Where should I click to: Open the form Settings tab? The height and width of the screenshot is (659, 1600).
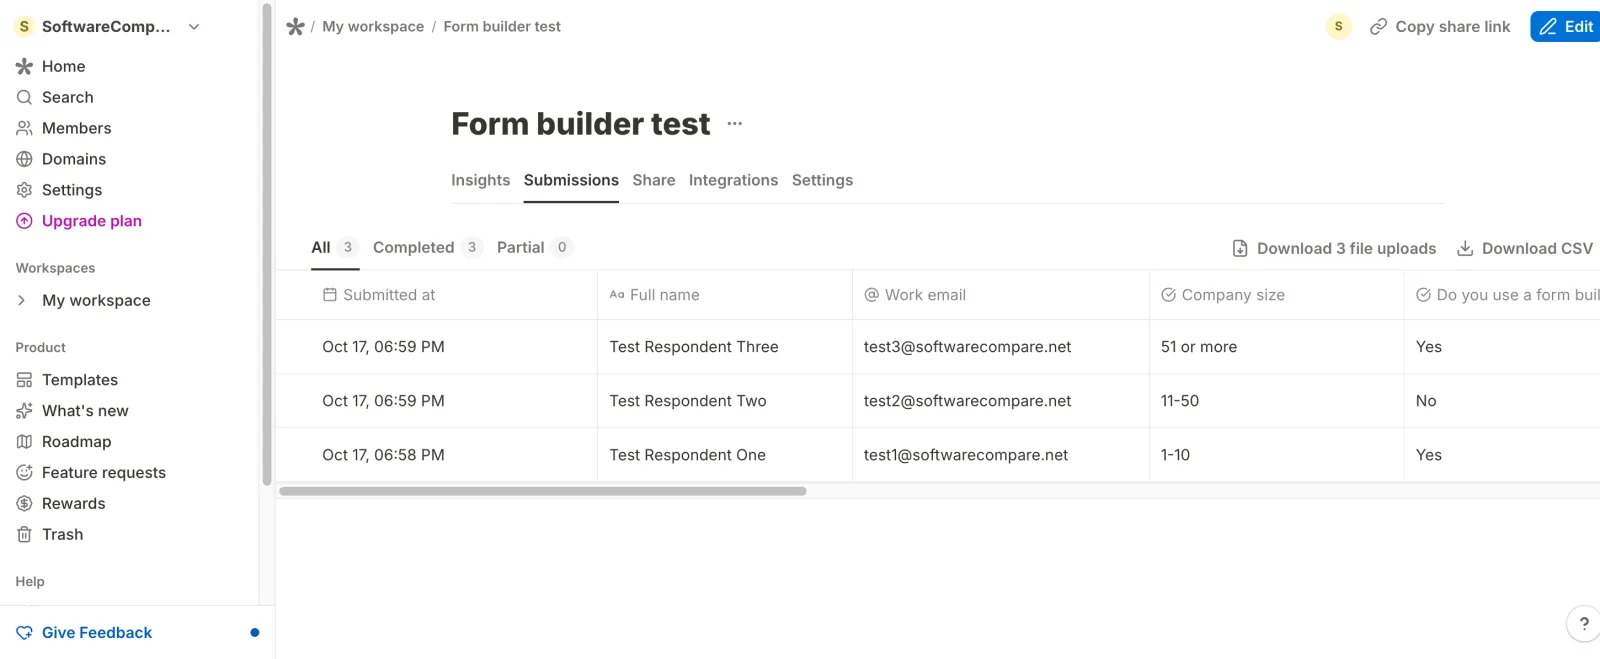coord(822,180)
